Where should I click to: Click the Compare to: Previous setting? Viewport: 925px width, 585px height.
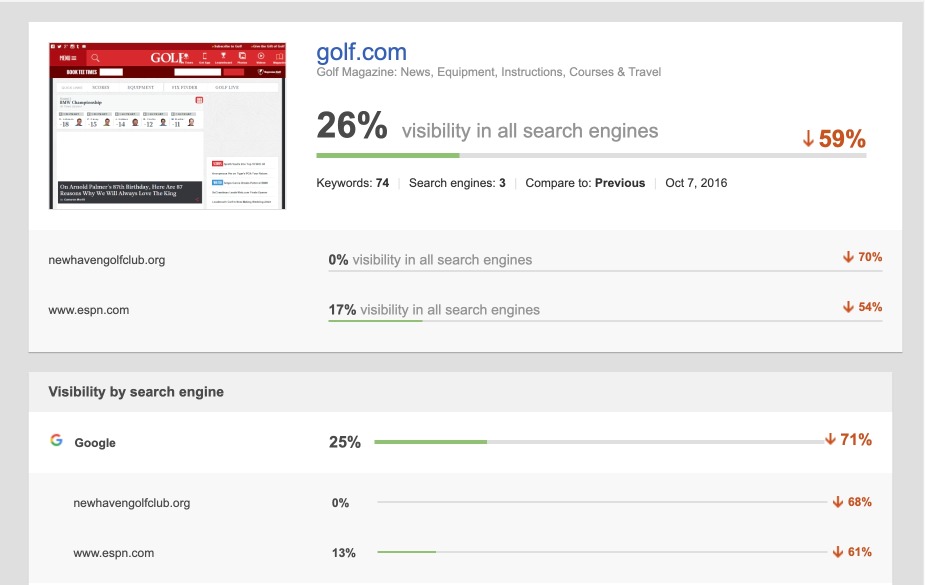point(585,183)
